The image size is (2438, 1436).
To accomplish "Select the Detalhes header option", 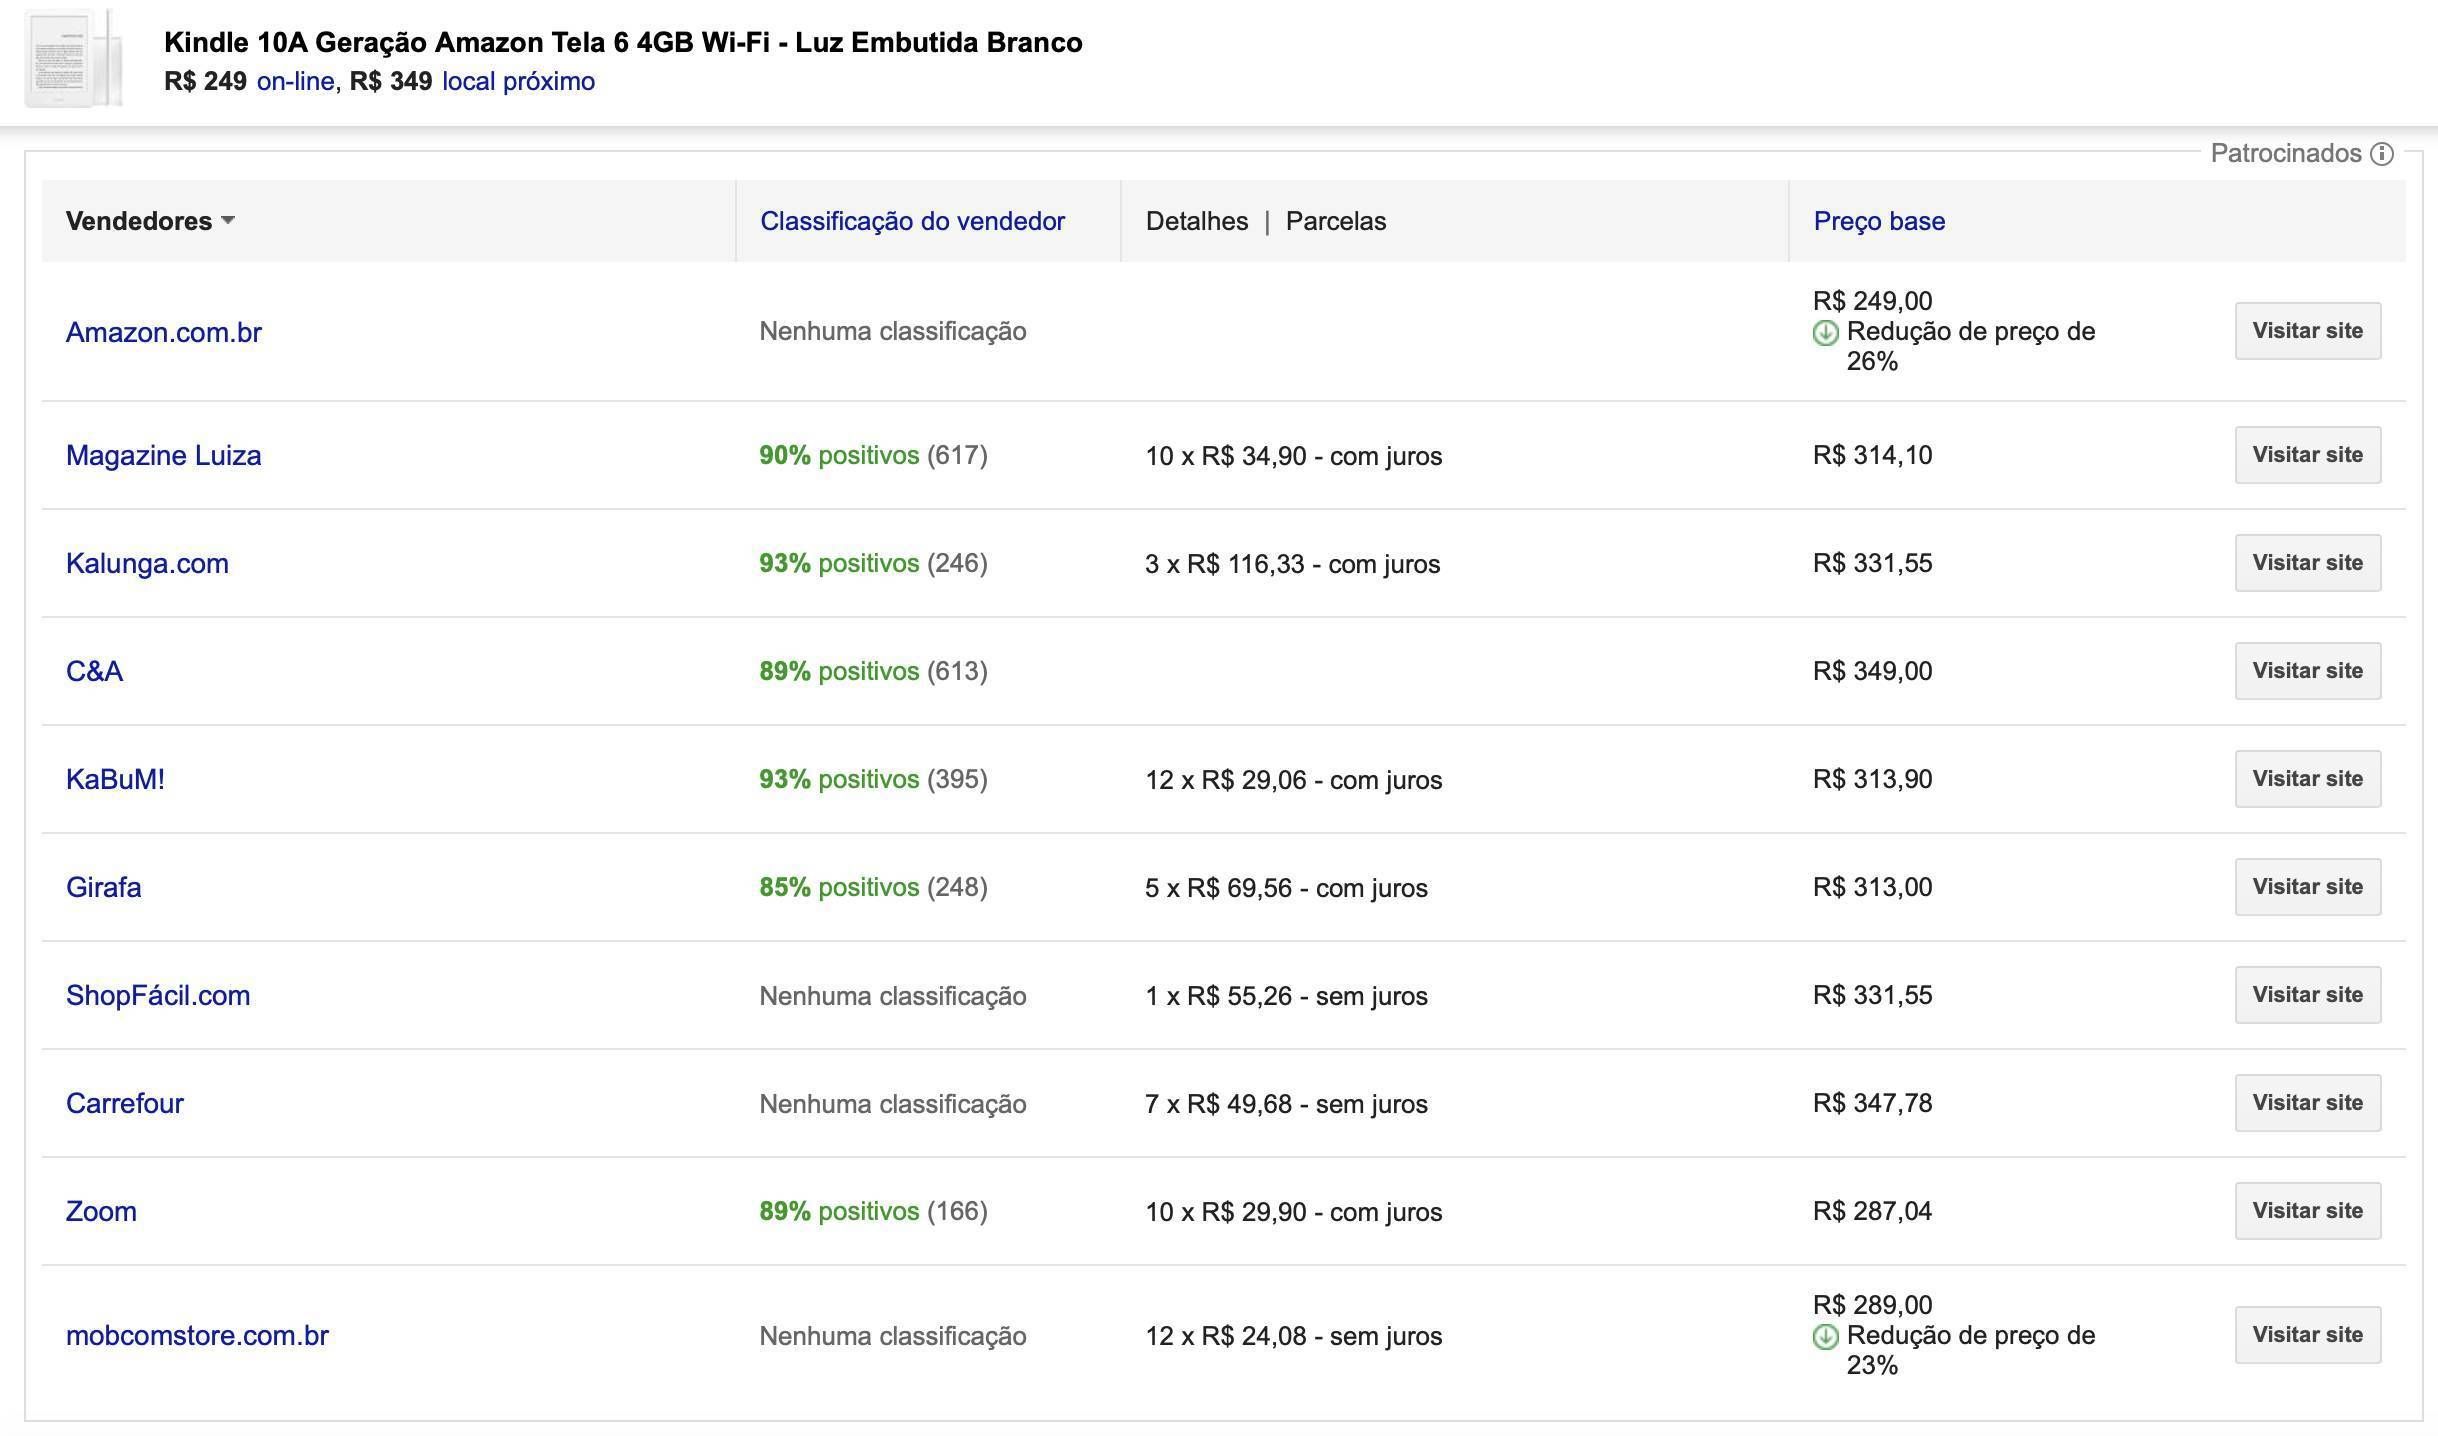I will click(x=1196, y=221).
